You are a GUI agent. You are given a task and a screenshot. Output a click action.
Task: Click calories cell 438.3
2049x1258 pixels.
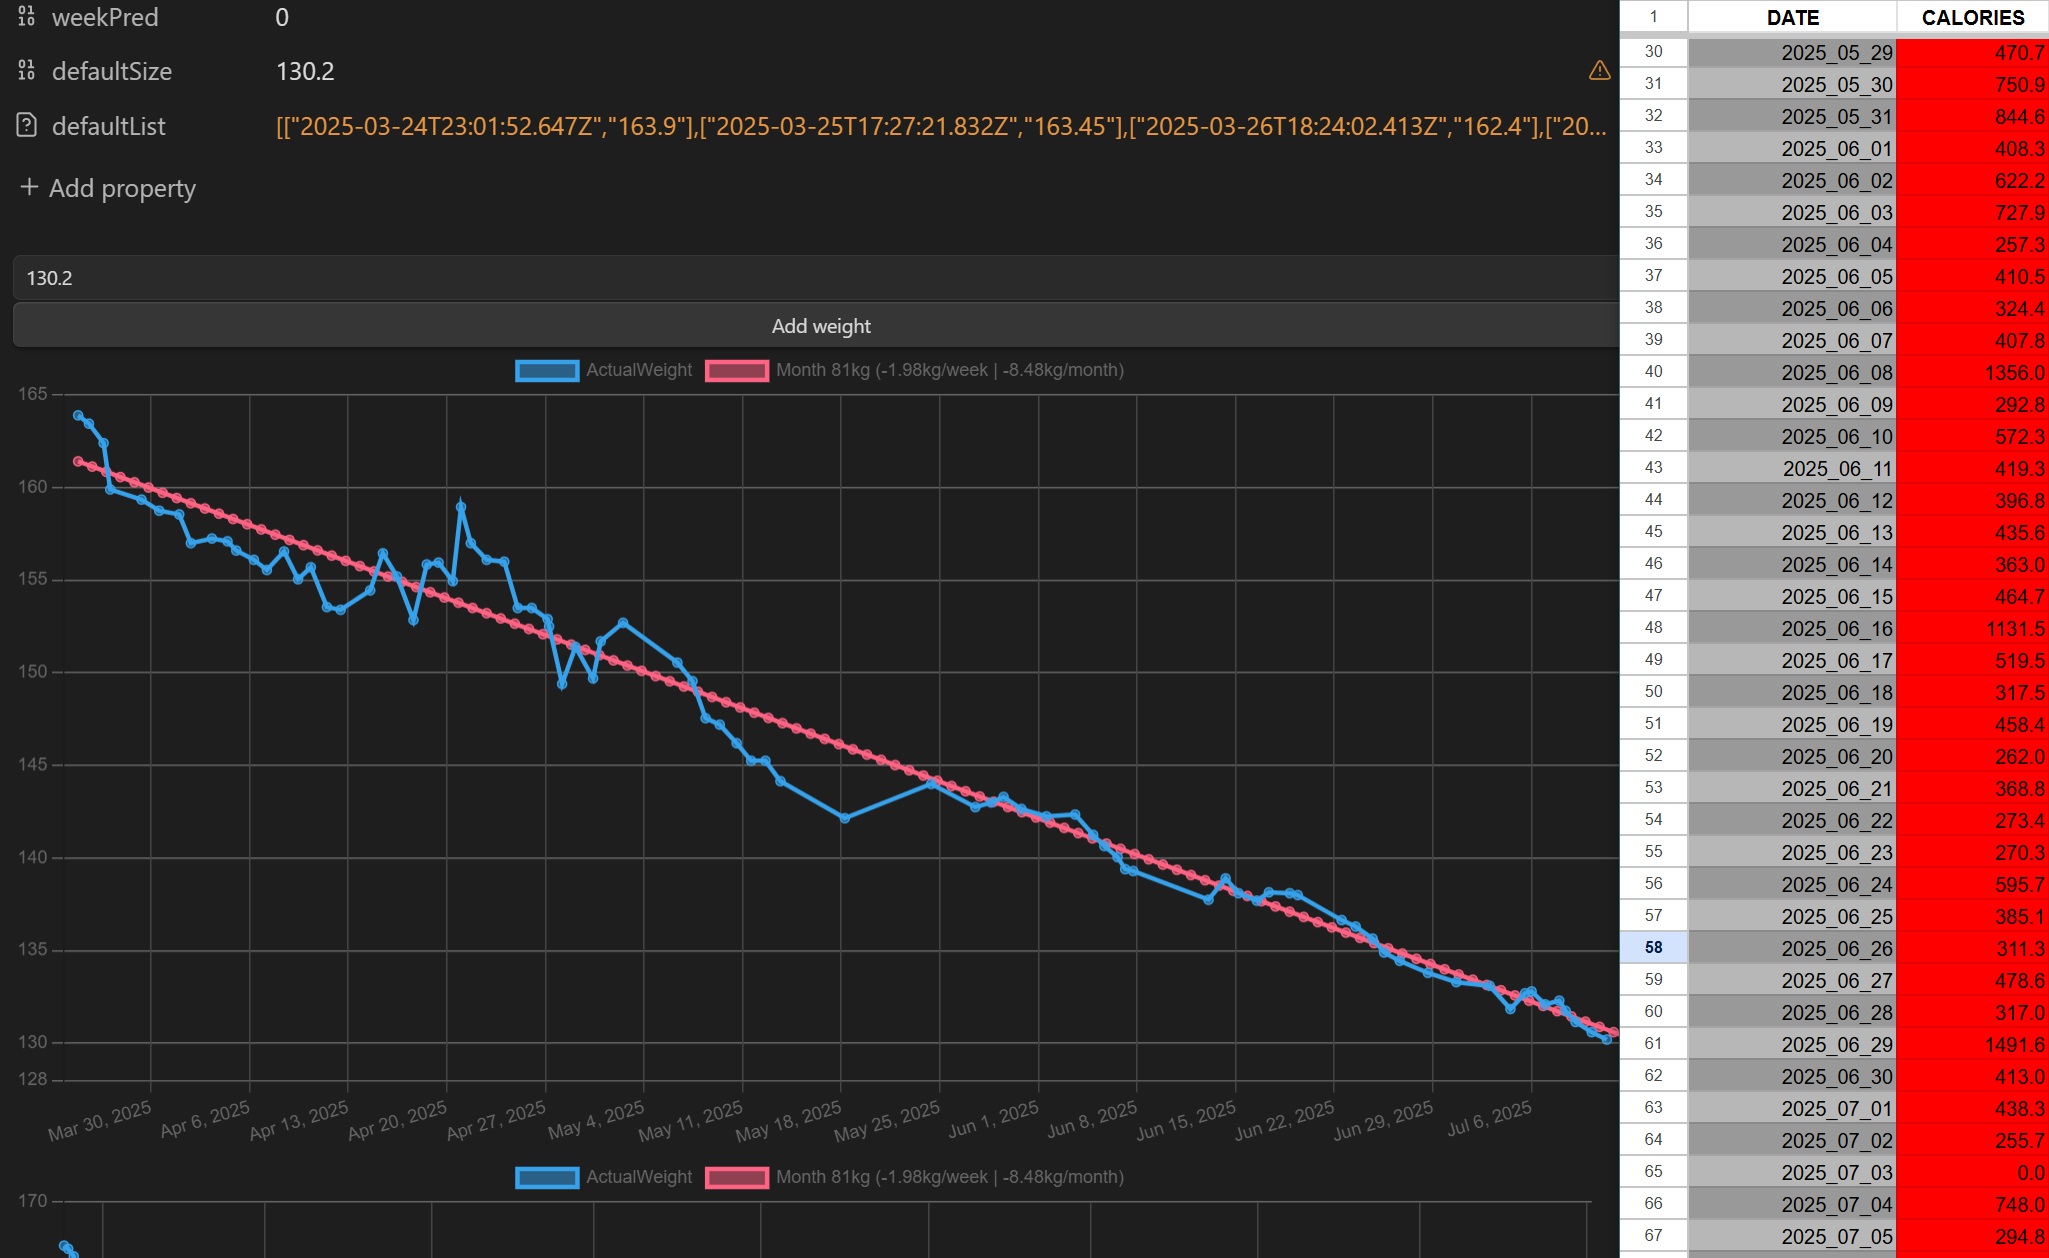1972,1108
